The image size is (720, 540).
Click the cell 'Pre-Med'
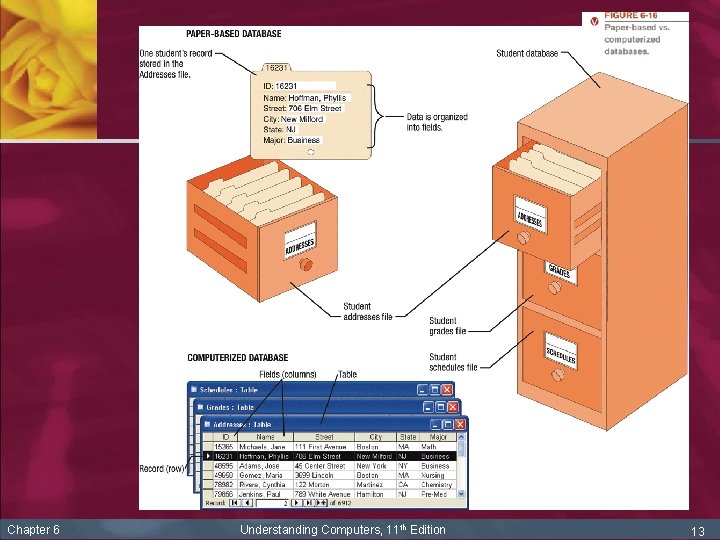438,494
